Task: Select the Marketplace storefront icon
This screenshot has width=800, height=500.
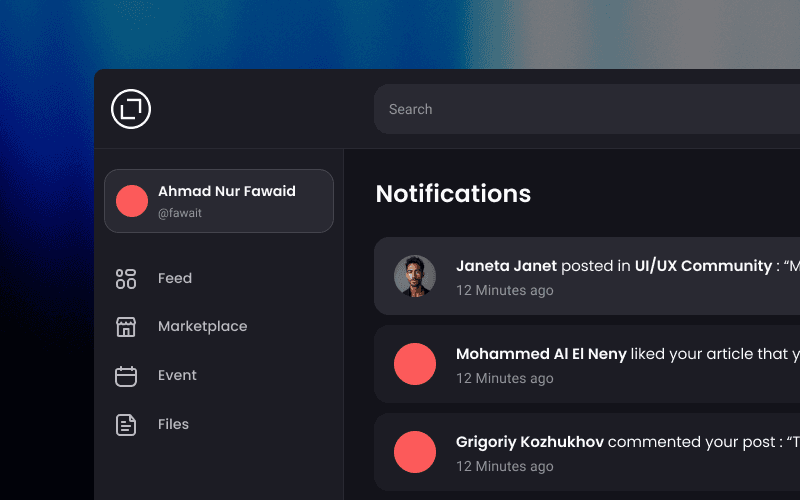Action: pyautogui.click(x=126, y=327)
